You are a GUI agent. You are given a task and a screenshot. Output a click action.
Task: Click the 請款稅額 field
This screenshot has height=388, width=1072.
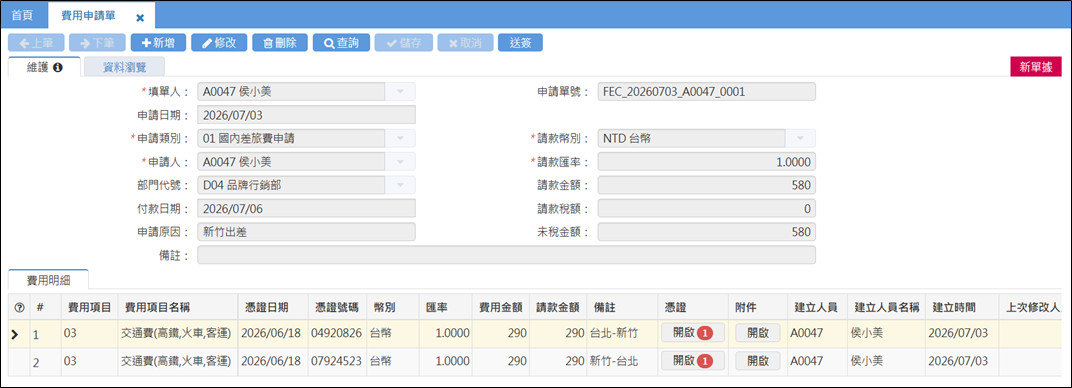click(x=706, y=208)
